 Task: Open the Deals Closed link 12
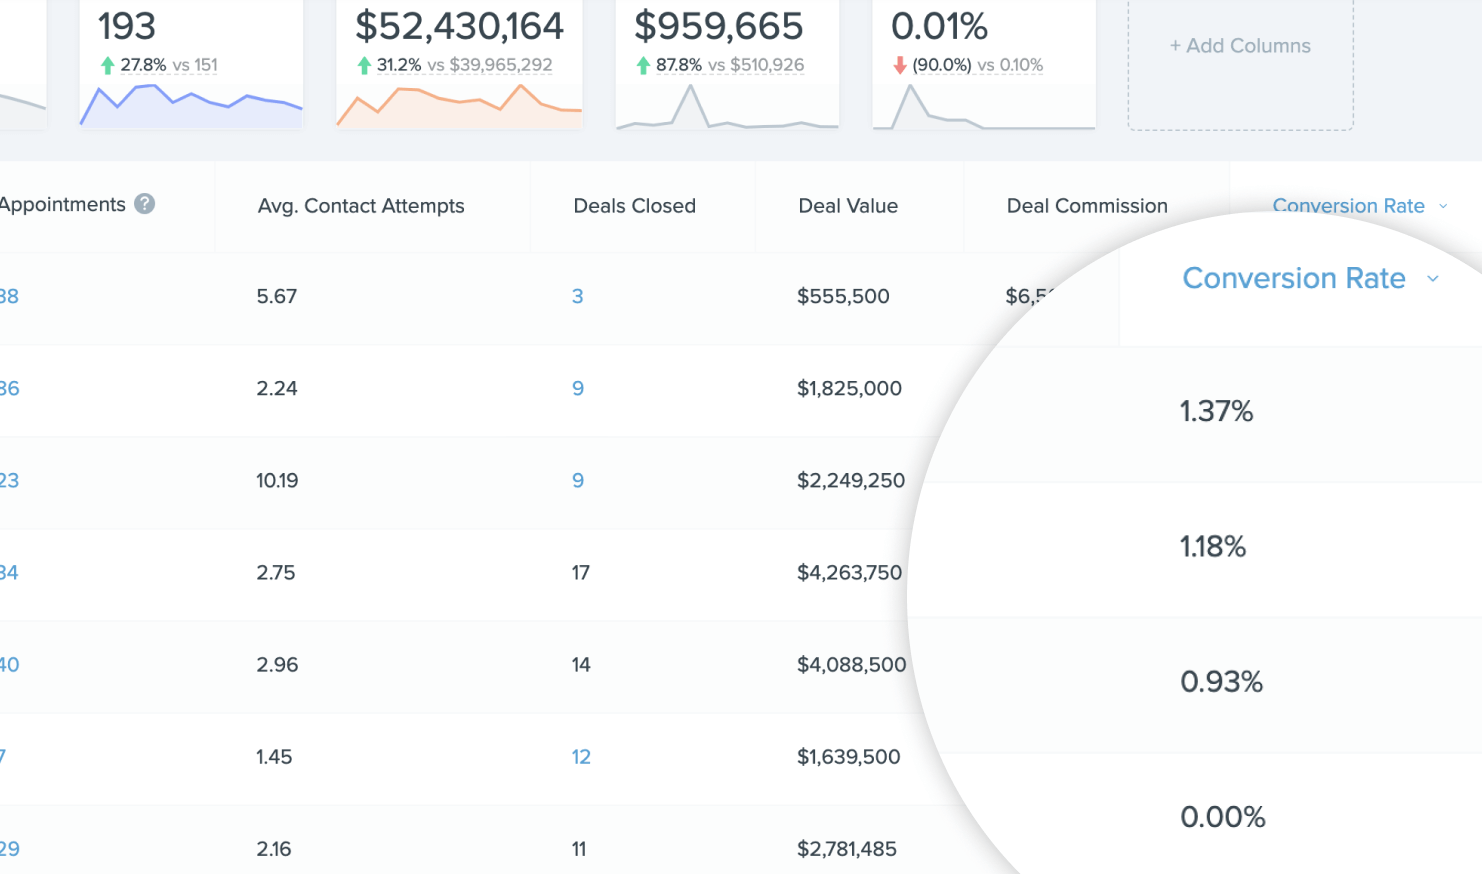point(581,757)
